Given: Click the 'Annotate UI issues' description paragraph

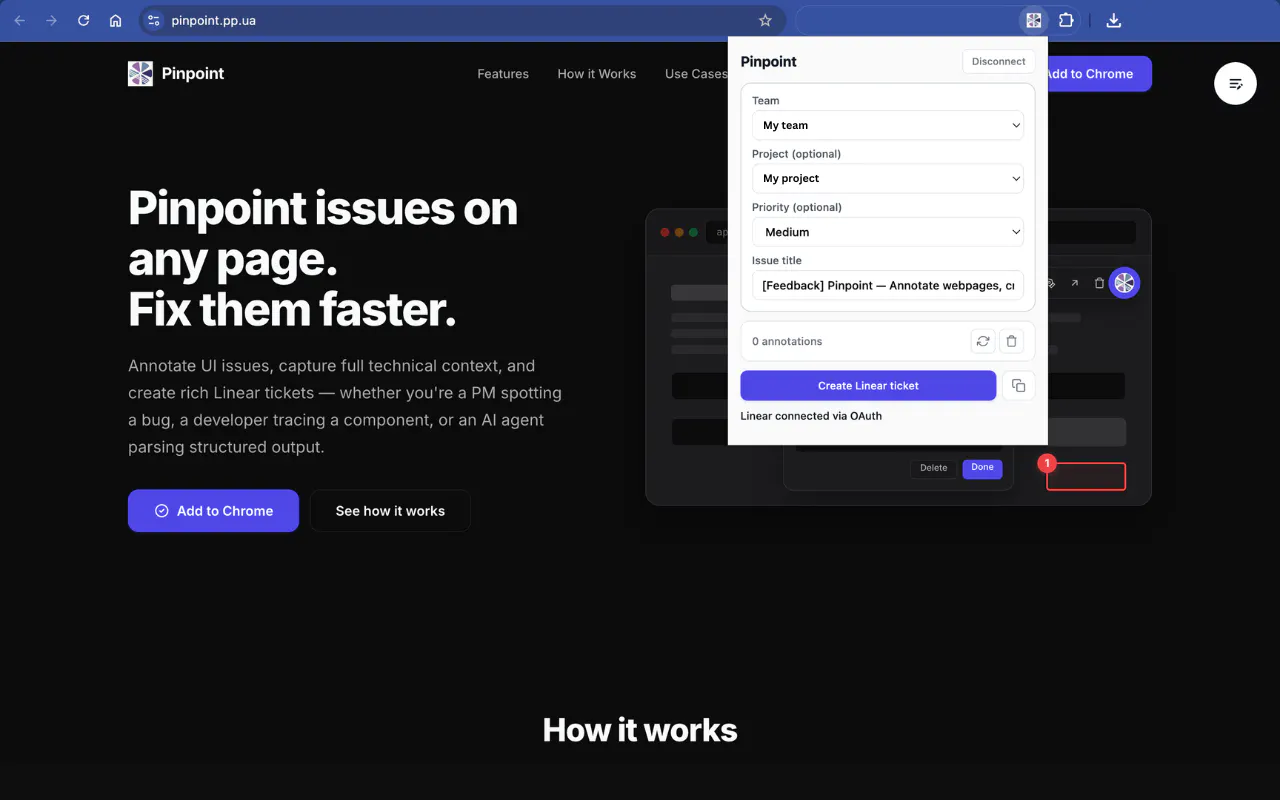Looking at the screenshot, I should (345, 406).
